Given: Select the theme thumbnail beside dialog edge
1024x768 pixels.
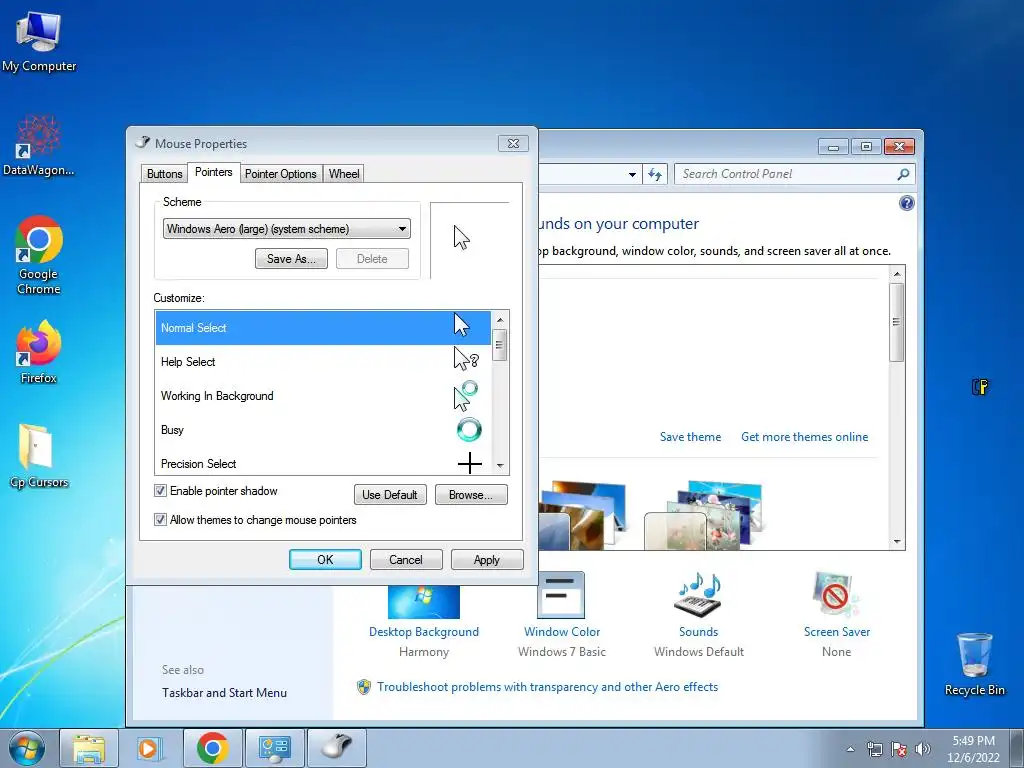Looking at the screenshot, I should pos(583,515).
